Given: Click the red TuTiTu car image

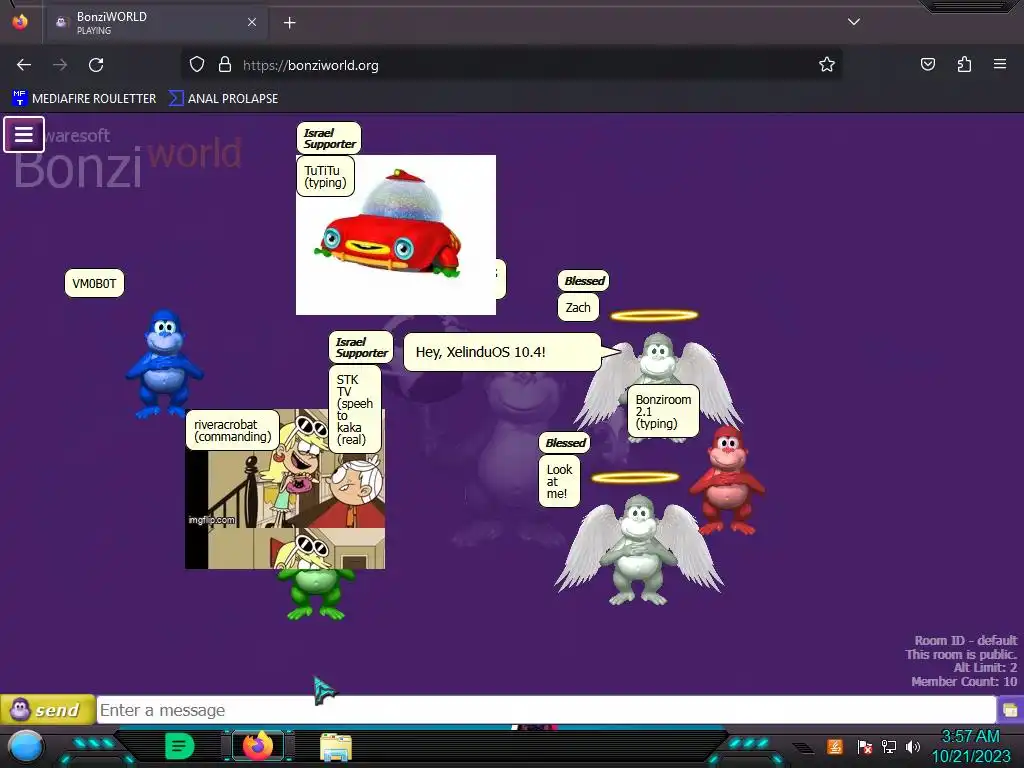Looking at the screenshot, I should [x=396, y=234].
